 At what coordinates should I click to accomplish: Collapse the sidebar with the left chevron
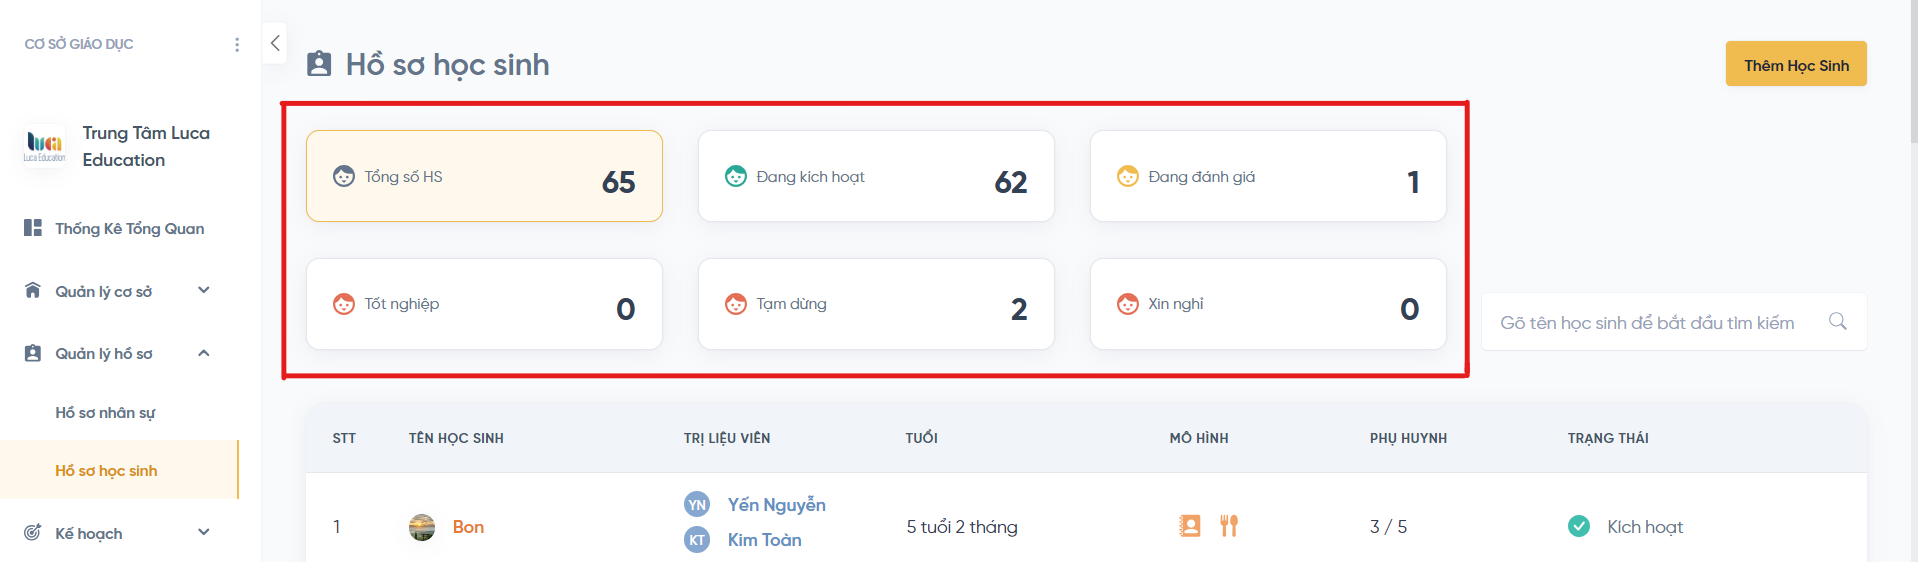tap(275, 43)
